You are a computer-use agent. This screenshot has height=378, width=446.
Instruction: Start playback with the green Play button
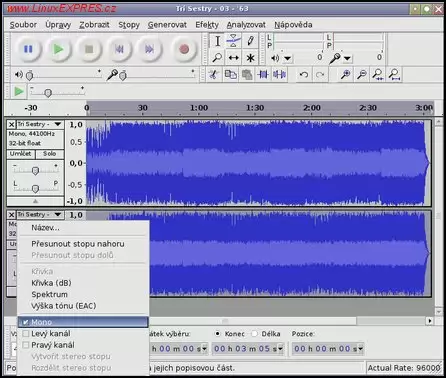59,49
